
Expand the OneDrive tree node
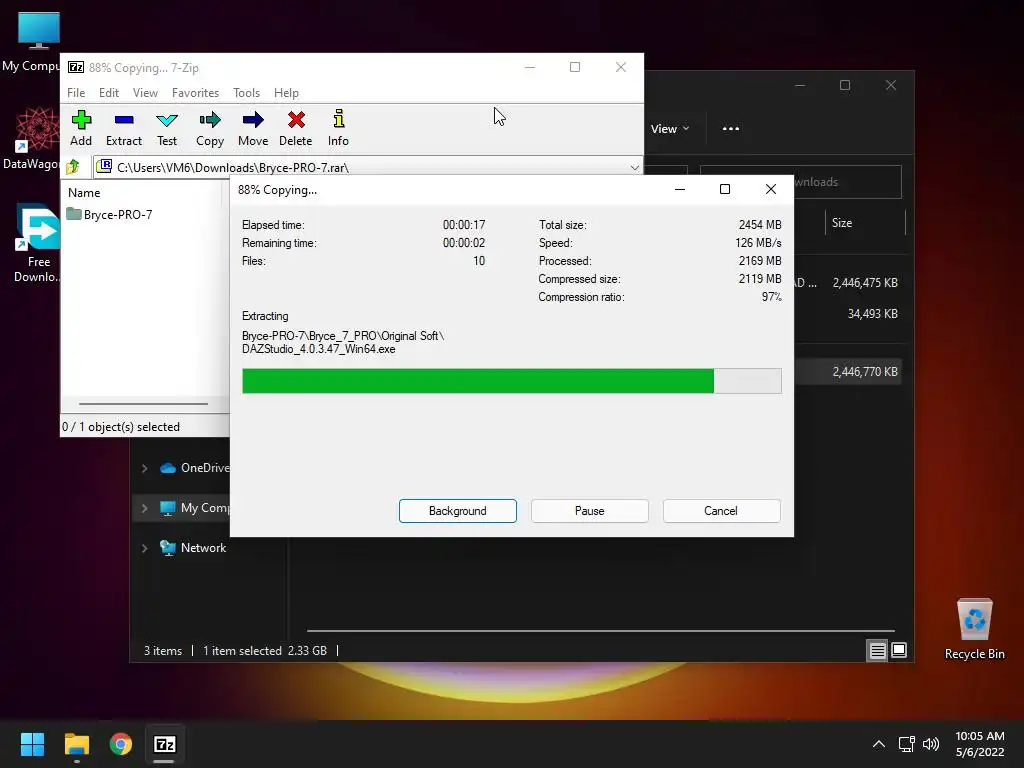[x=144, y=468]
